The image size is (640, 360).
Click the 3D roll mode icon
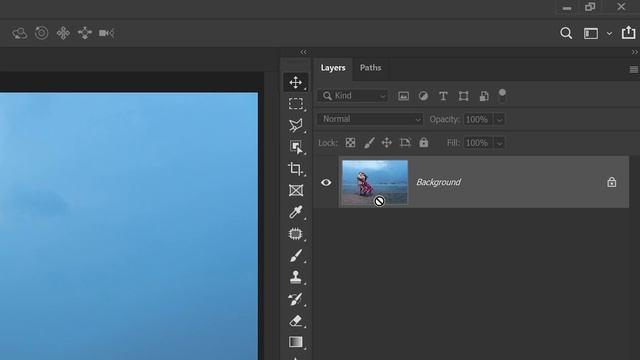[41, 33]
